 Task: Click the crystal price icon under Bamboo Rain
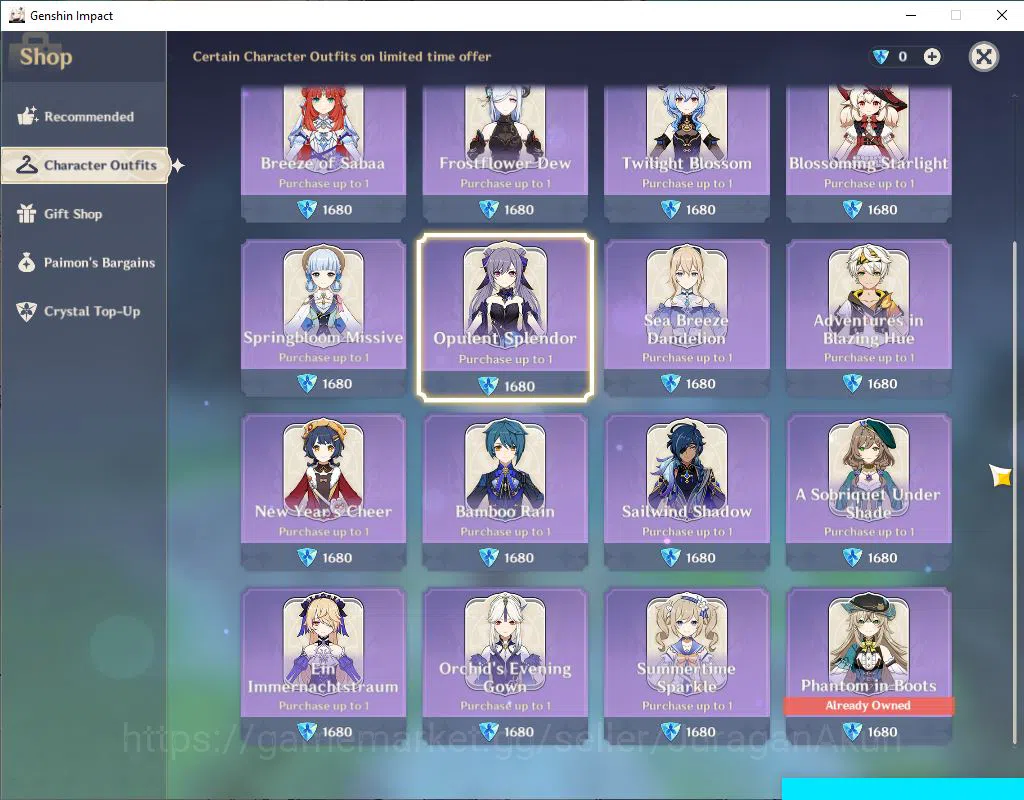pyautogui.click(x=488, y=558)
